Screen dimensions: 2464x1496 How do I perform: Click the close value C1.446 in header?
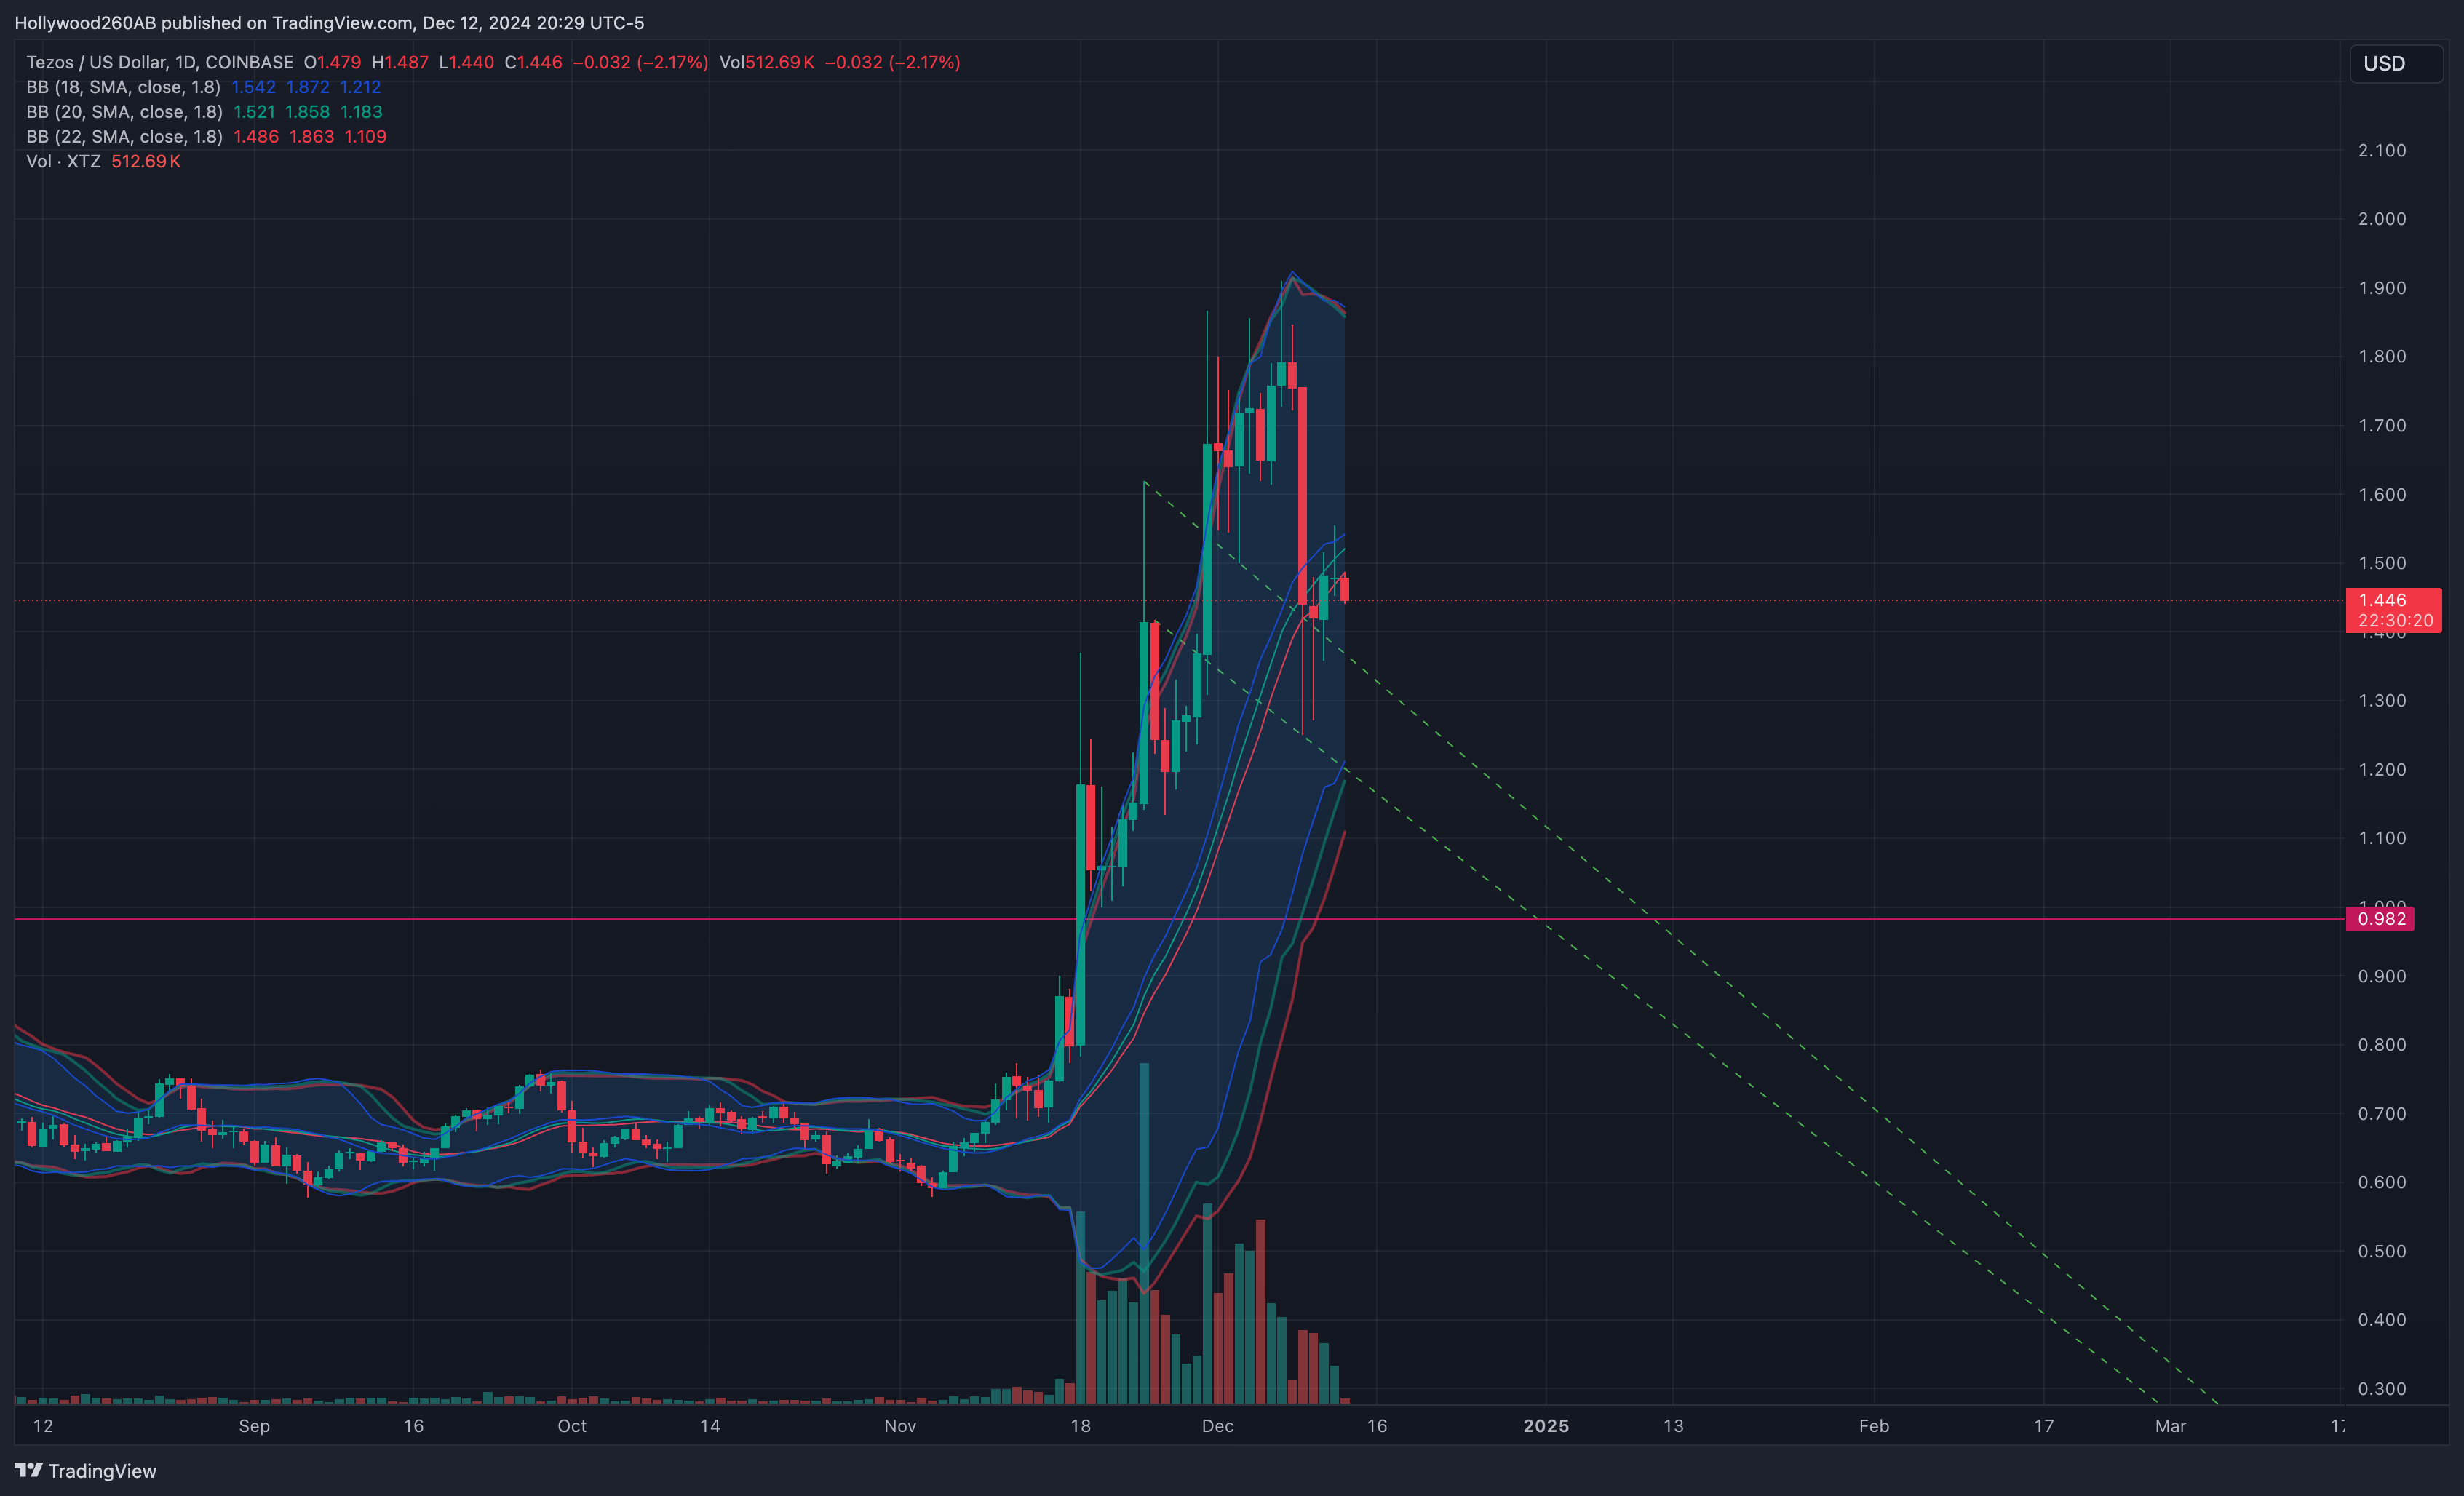click(533, 62)
